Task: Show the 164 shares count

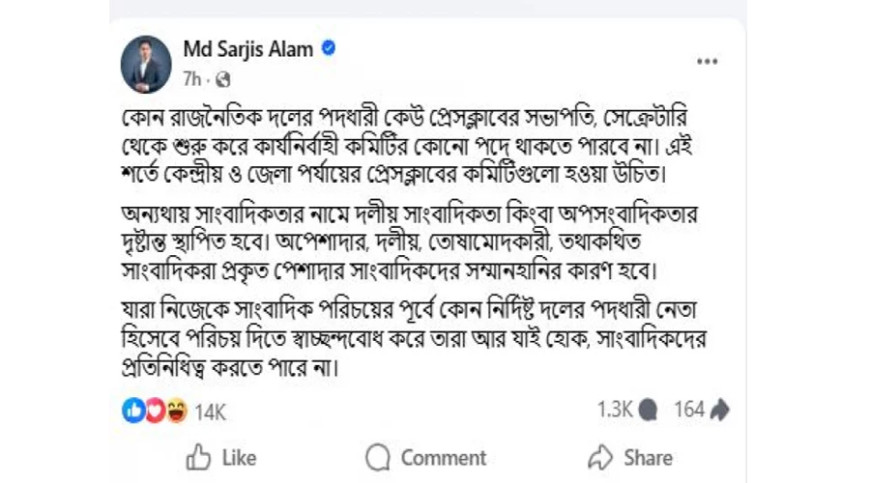Action: click(x=689, y=409)
